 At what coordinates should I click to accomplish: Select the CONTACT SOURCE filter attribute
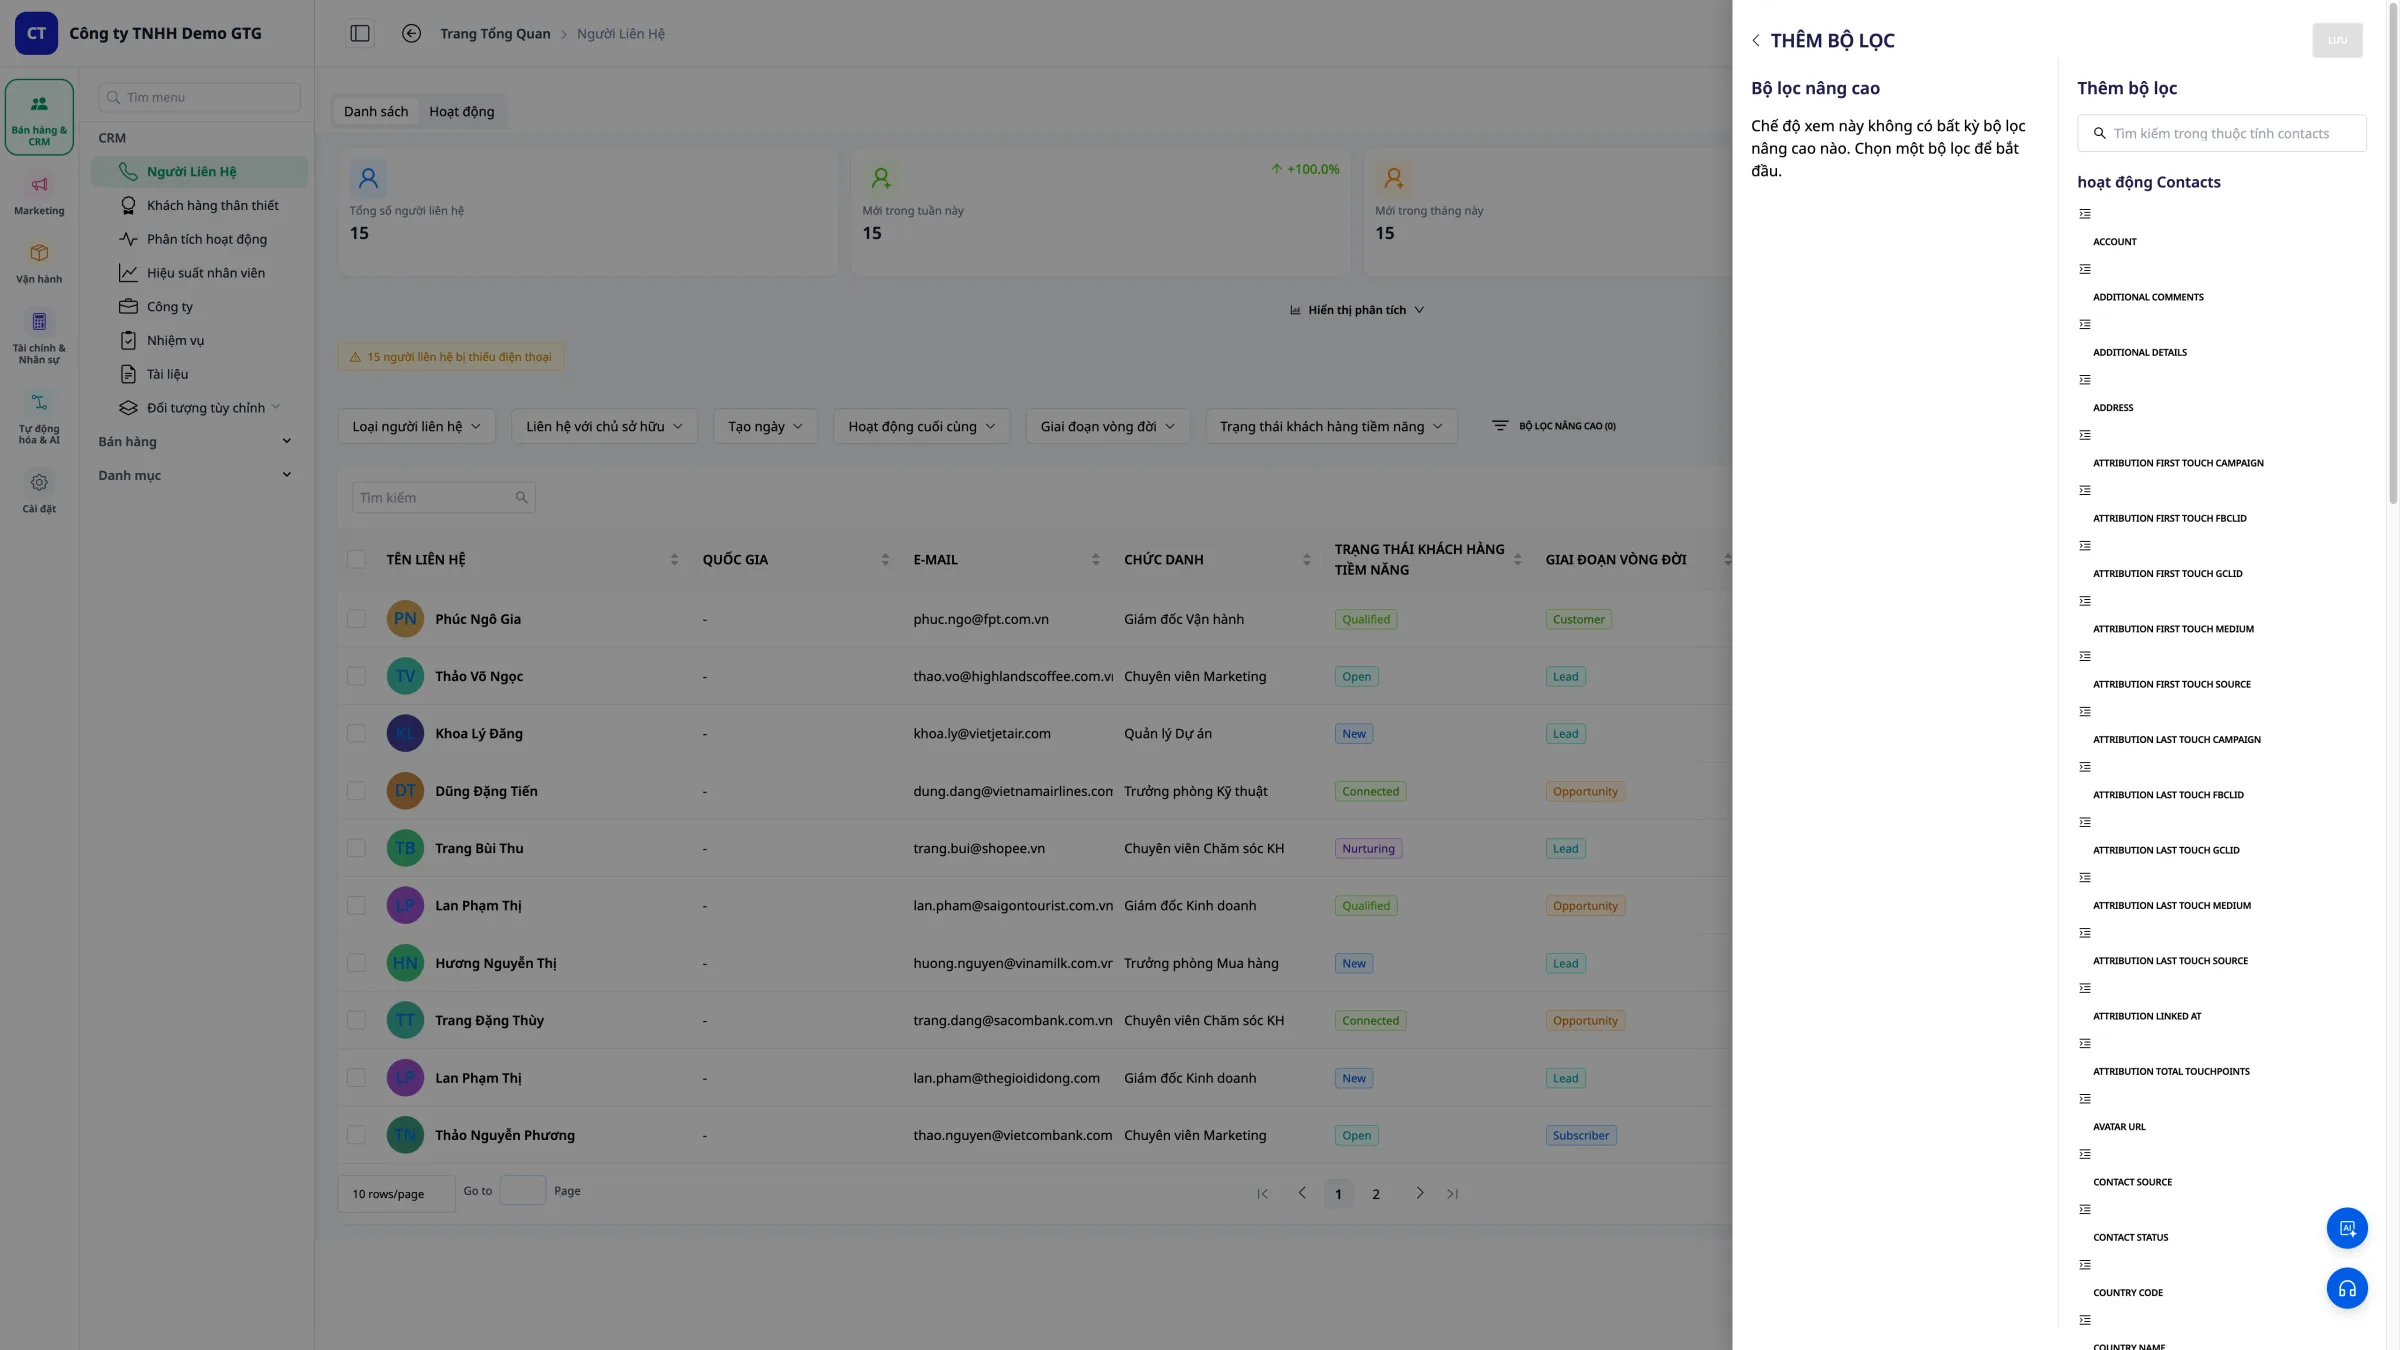2132,1182
